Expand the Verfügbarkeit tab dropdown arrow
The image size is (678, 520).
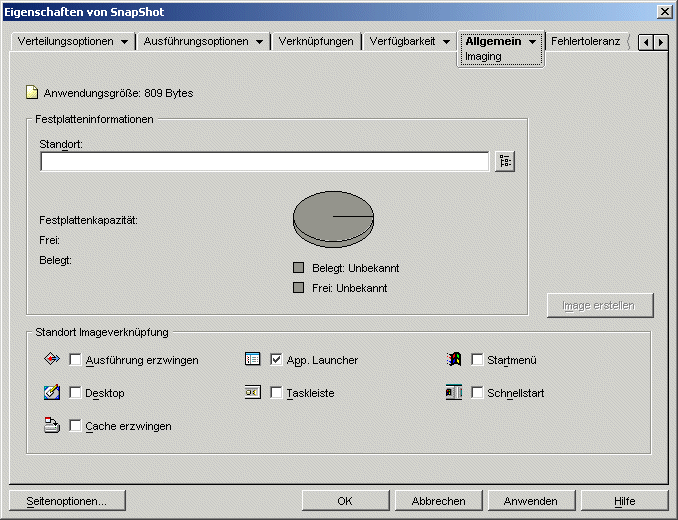tap(446, 42)
